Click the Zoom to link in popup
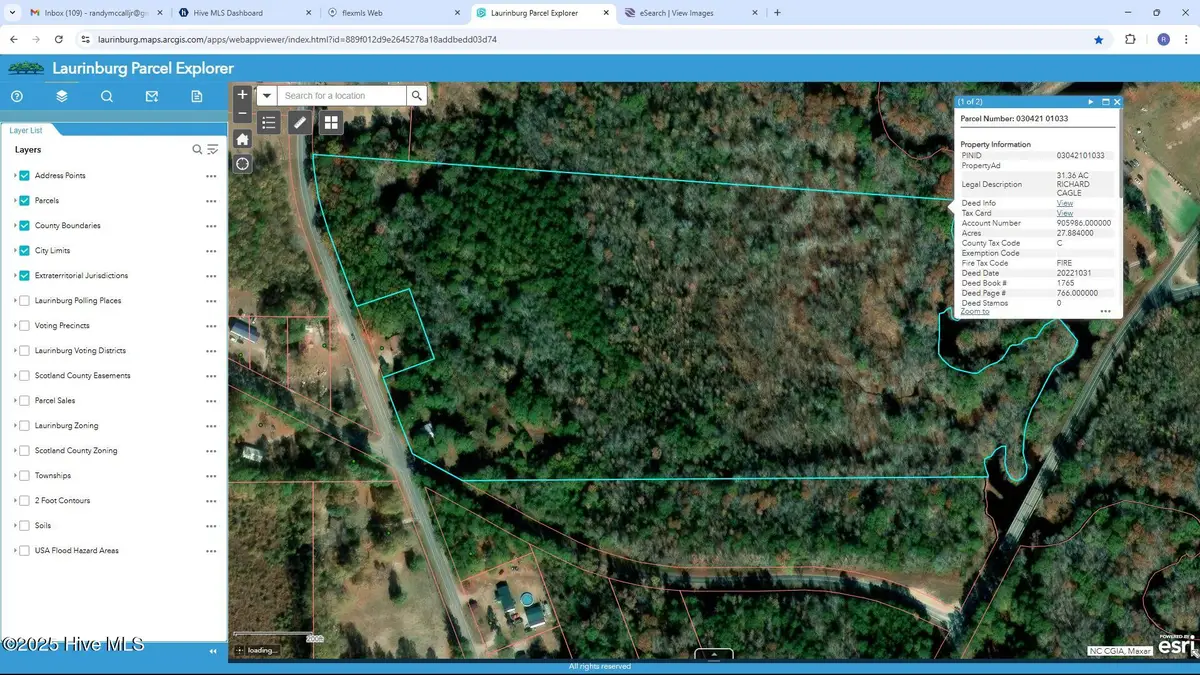1200x675 pixels. pos(975,311)
